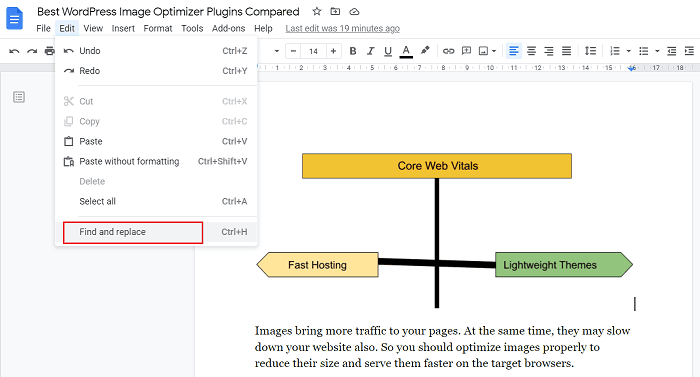The image size is (700, 377).
Task: Toggle italic formatting
Action: click(x=370, y=51)
